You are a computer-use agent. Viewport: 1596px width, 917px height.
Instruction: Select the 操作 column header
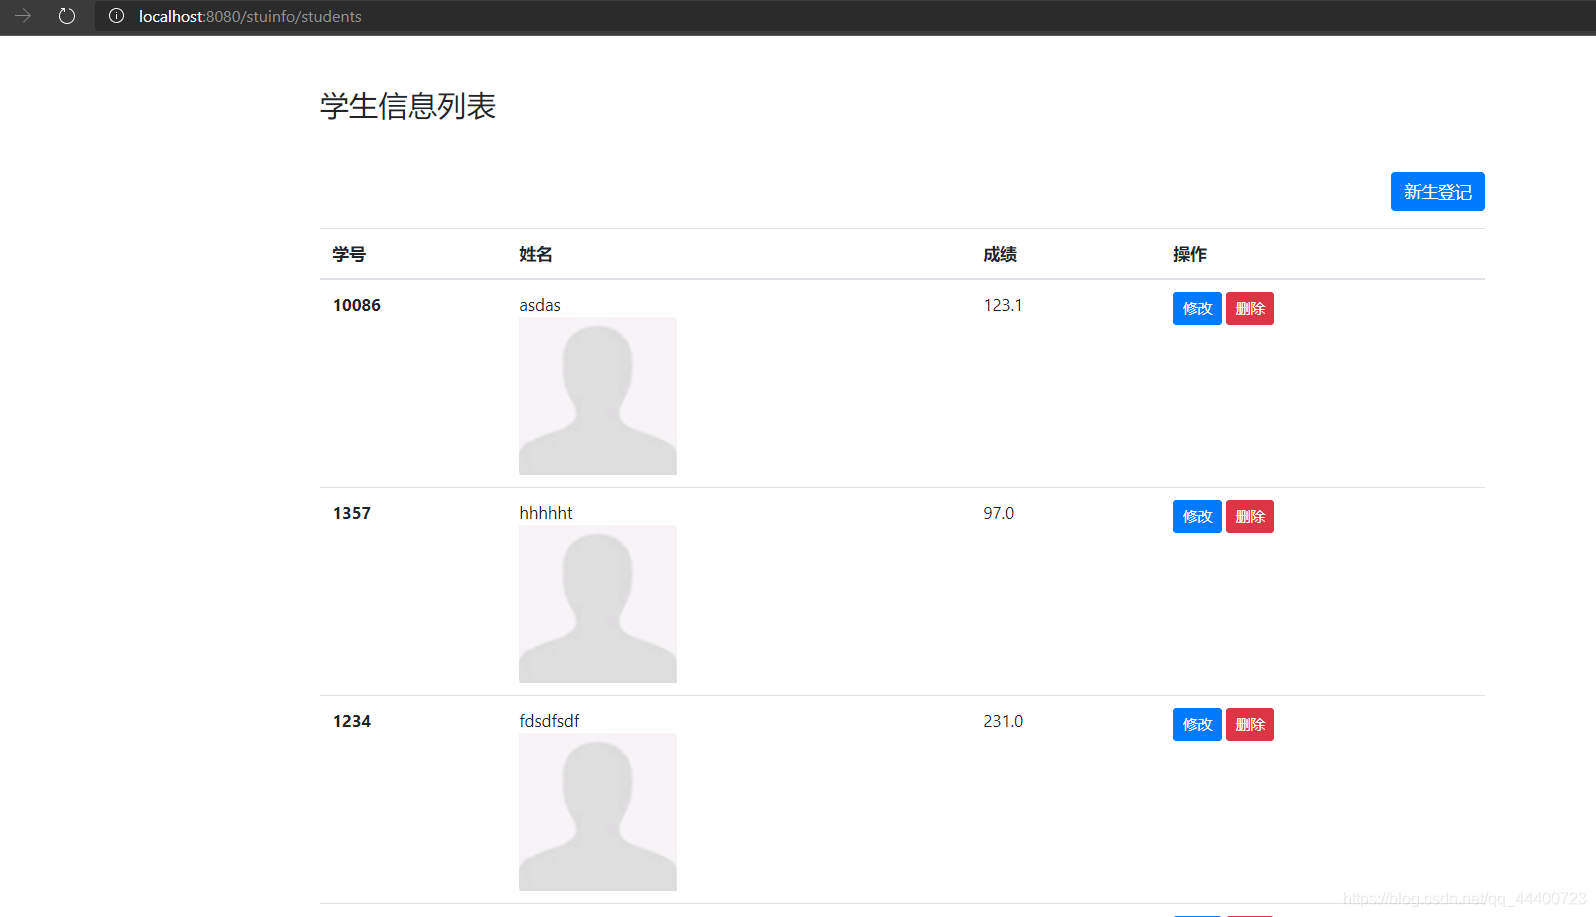coord(1190,254)
